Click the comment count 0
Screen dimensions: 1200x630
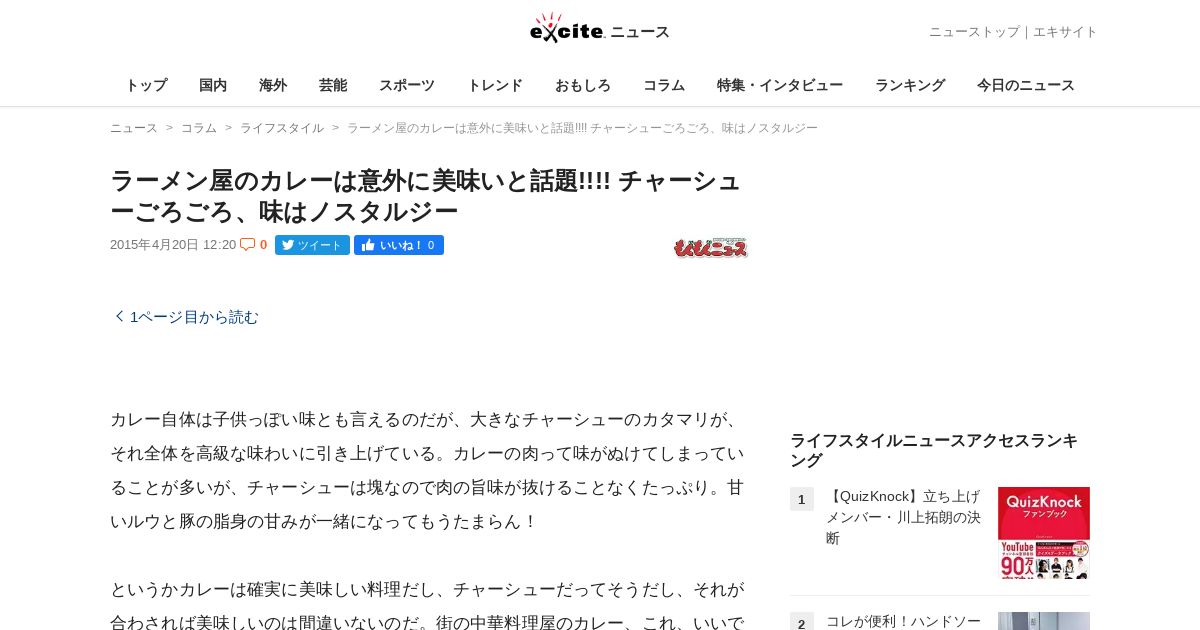click(x=263, y=245)
